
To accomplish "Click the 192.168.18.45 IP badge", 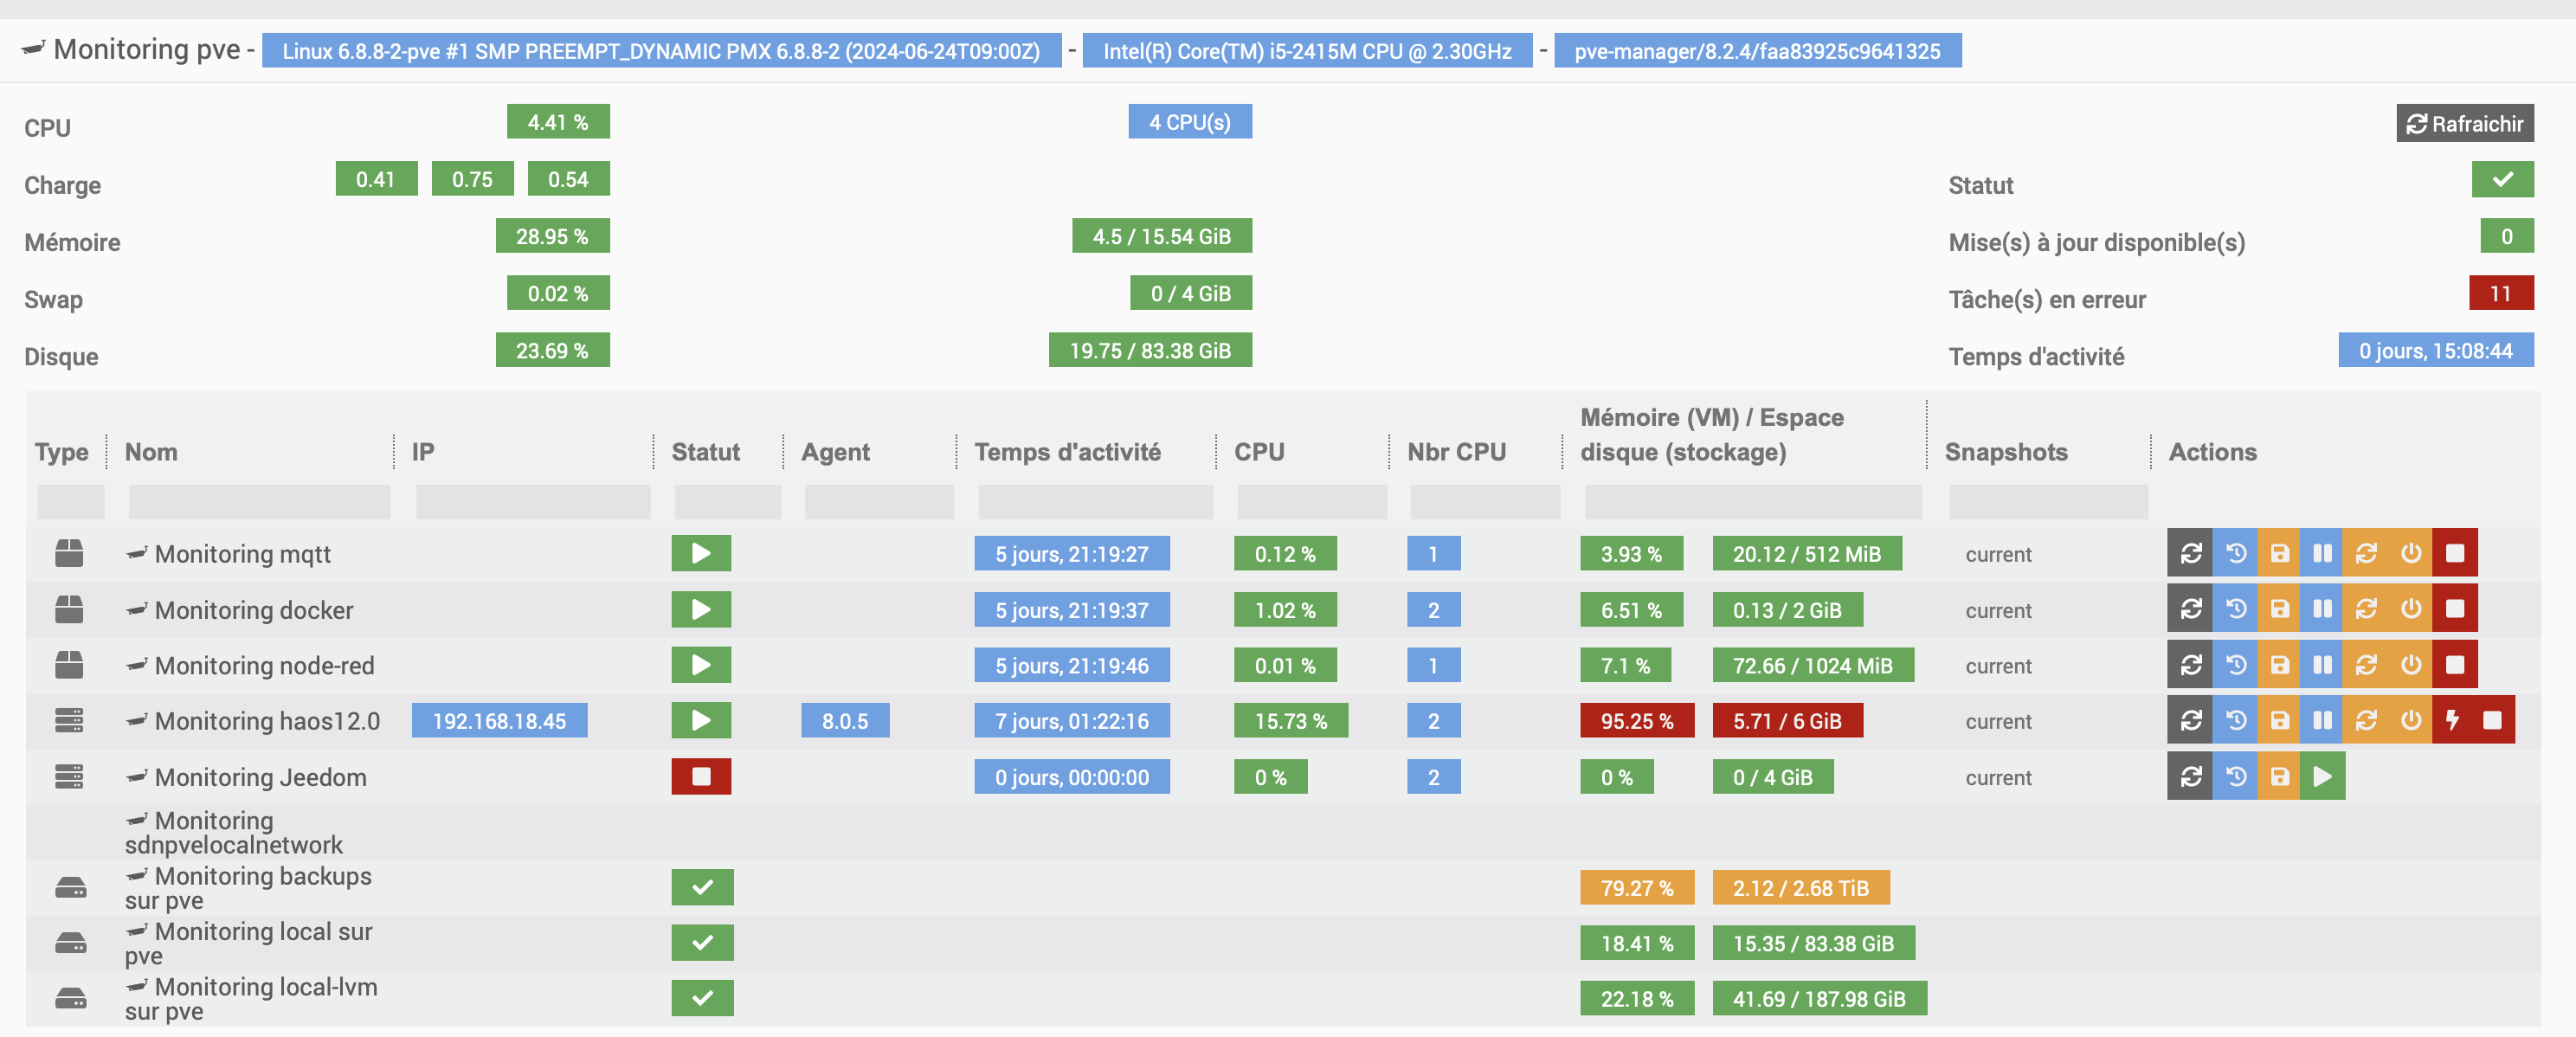I will pyautogui.click(x=499, y=721).
